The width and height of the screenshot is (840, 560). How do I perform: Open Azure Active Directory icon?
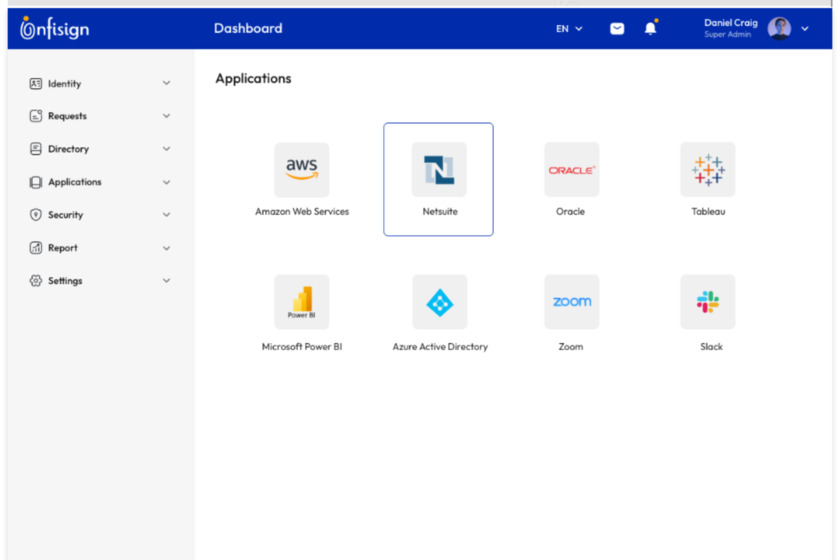point(439,302)
